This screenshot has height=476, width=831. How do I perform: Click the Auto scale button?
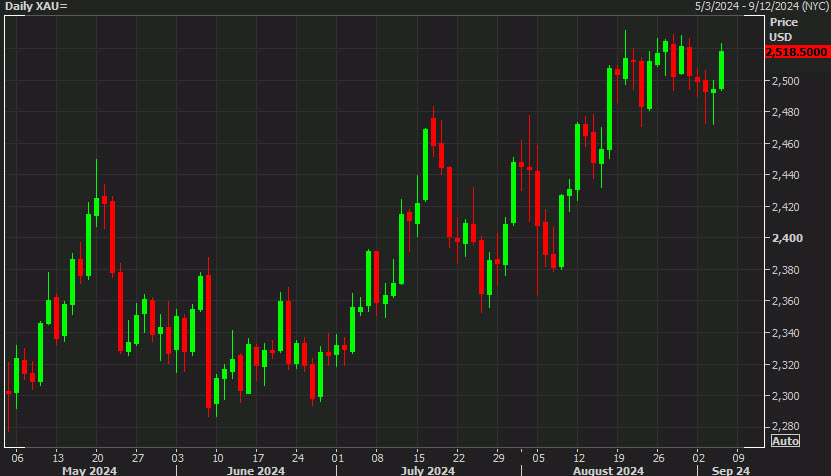click(x=785, y=441)
